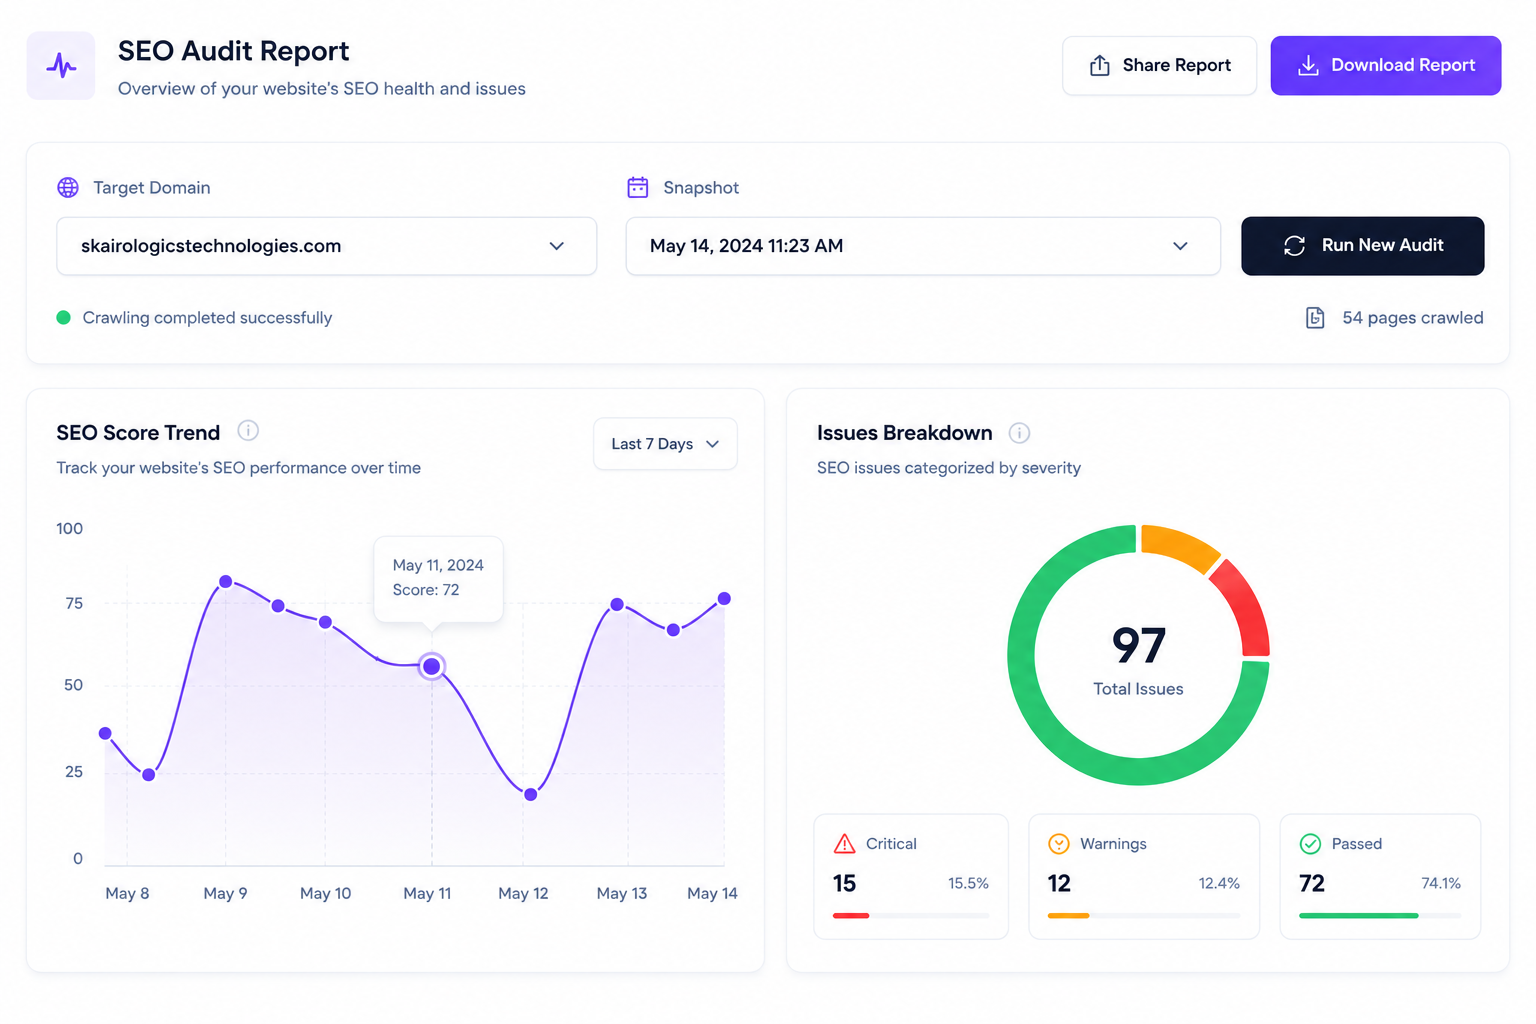
Task: Open the Last 7 Days range dropdown
Action: [x=665, y=444]
